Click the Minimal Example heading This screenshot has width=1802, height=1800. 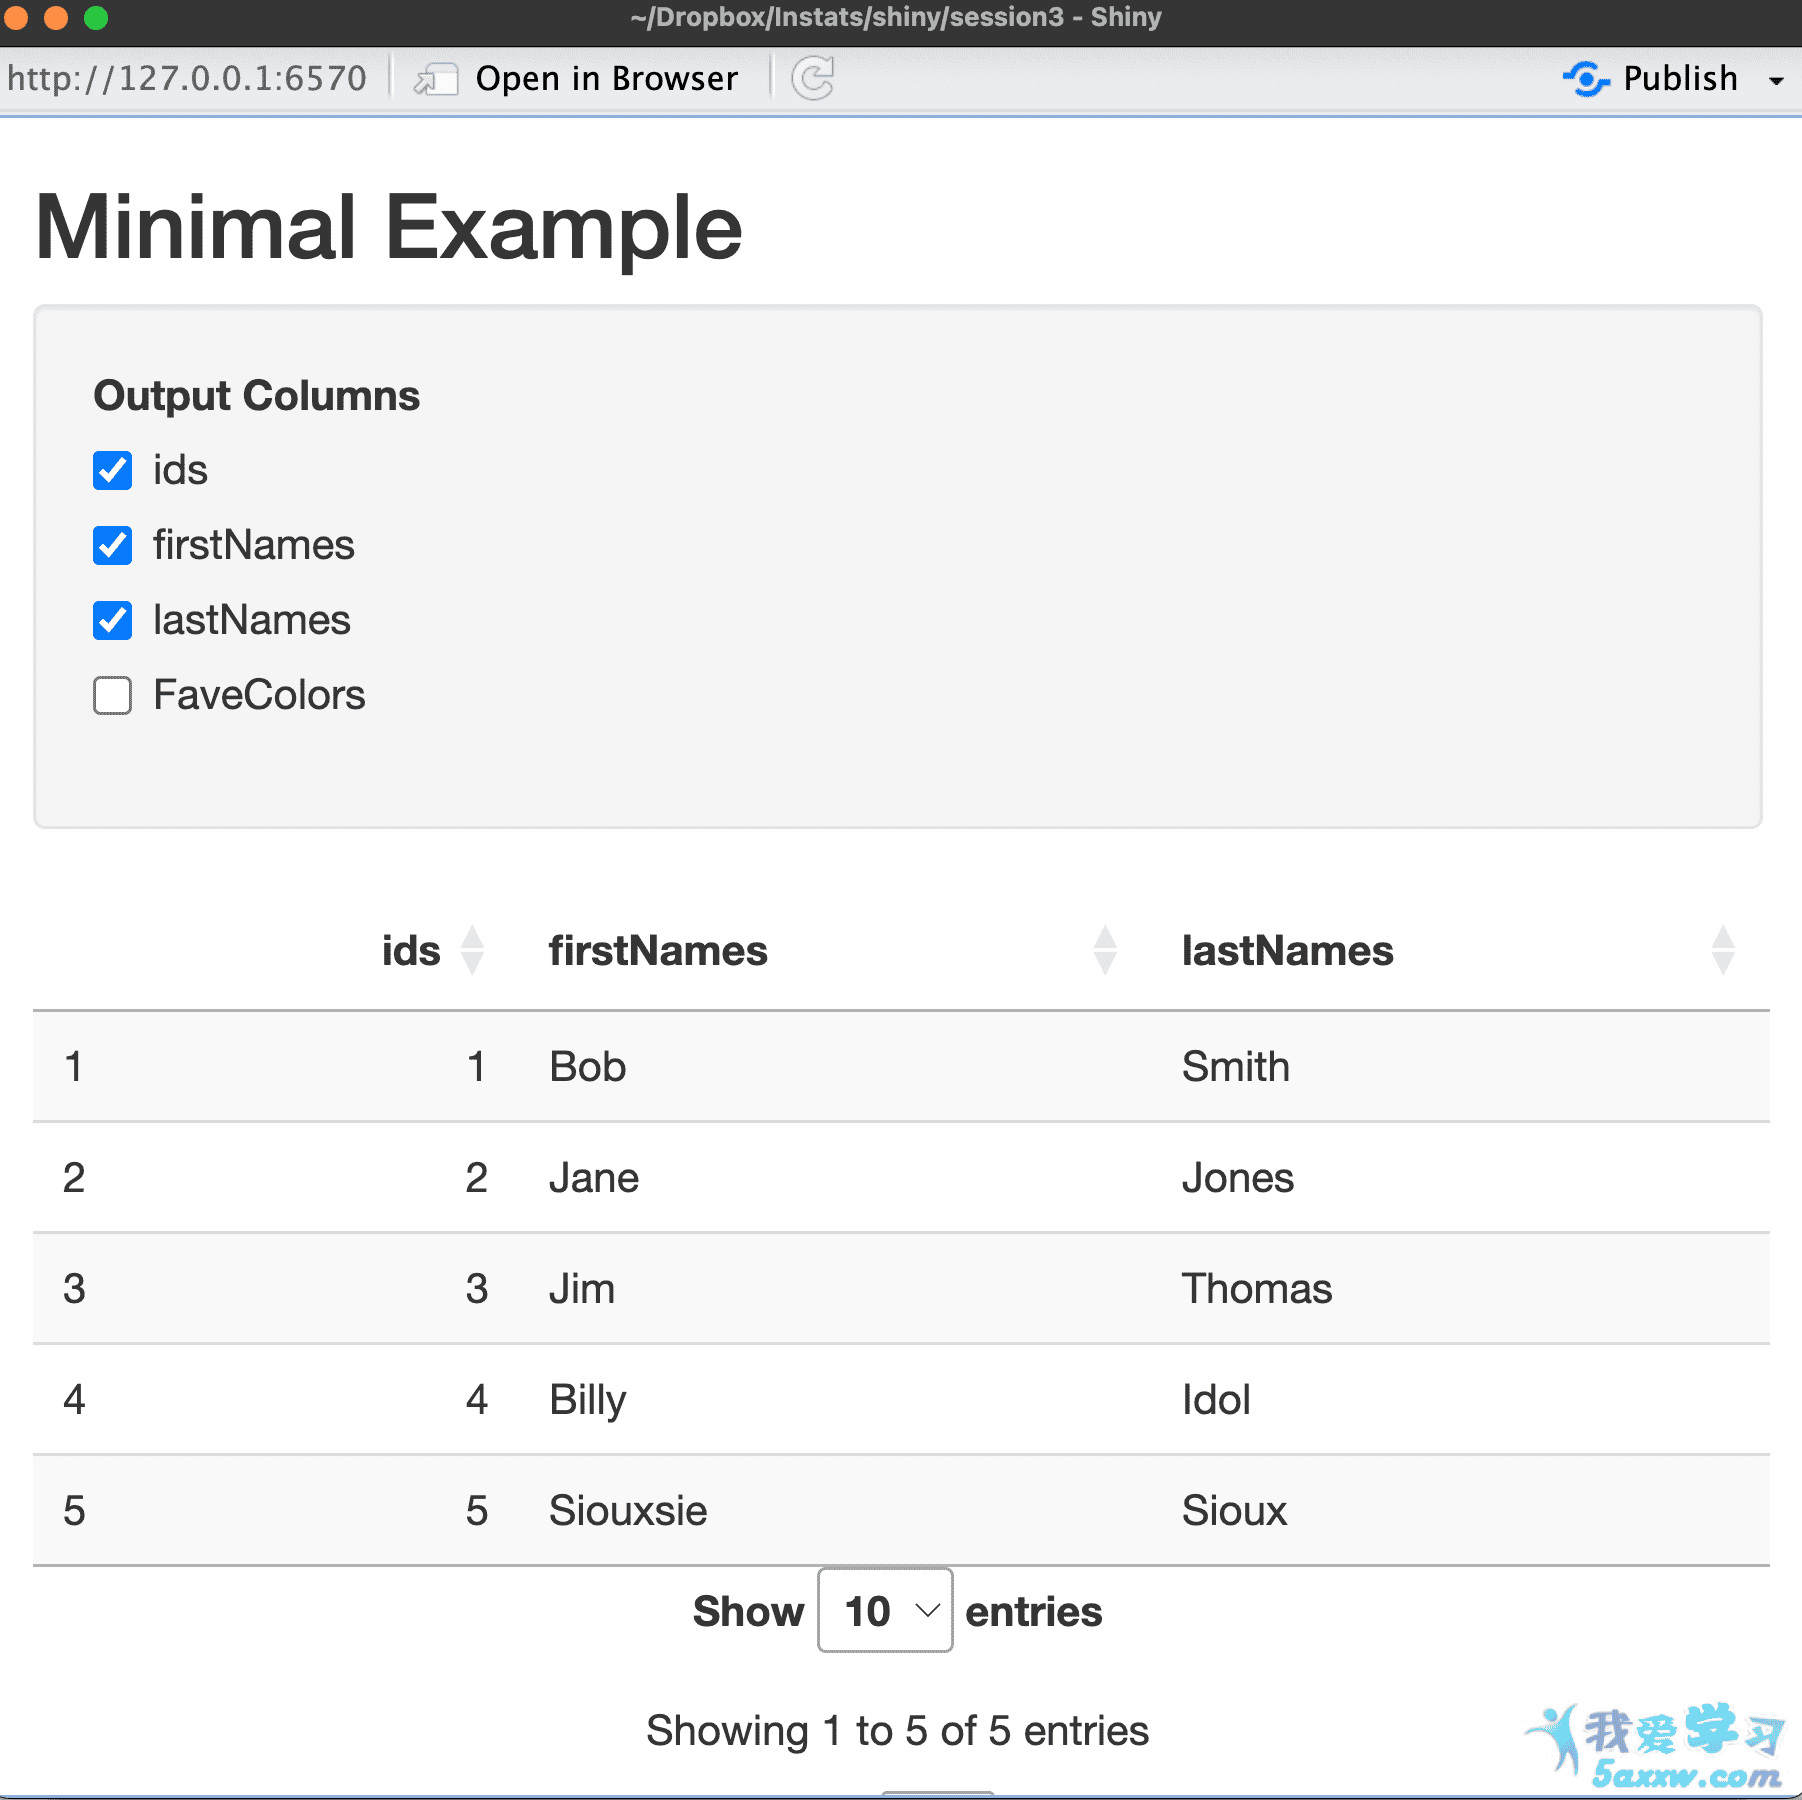388,229
